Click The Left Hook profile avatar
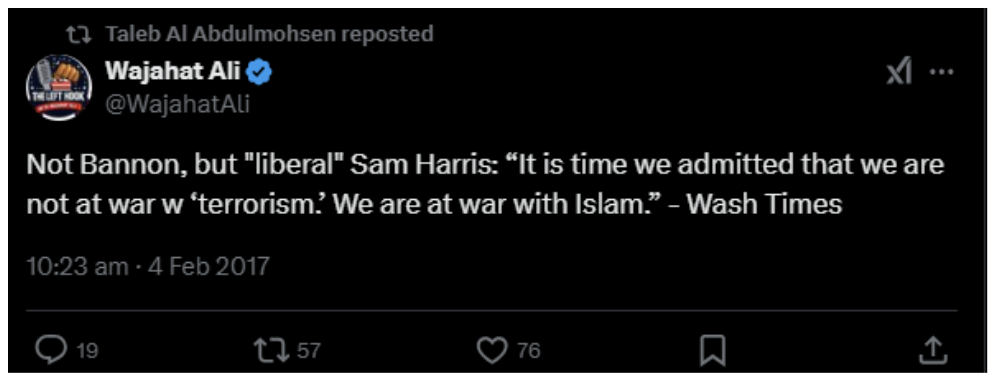 point(59,88)
